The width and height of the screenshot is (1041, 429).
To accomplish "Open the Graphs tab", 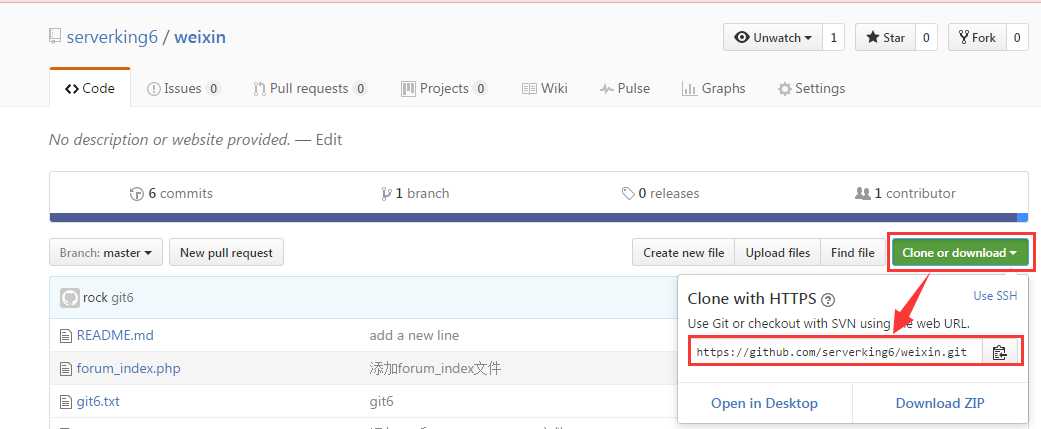I will point(714,88).
